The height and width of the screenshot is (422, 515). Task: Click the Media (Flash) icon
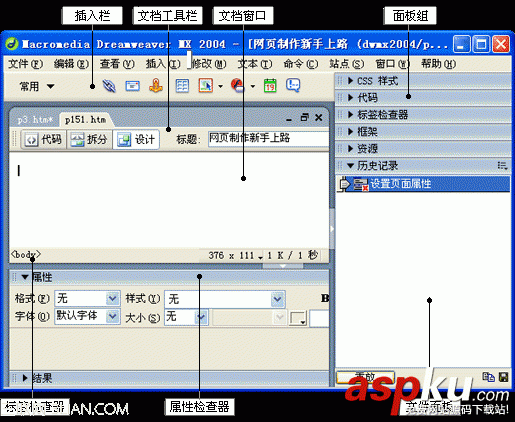click(x=238, y=86)
